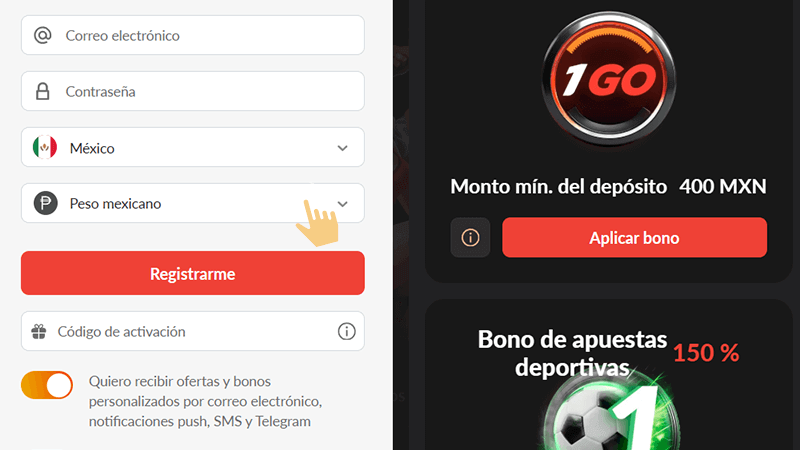Open the activation code info icon
The image size is (800, 450).
coord(346,331)
